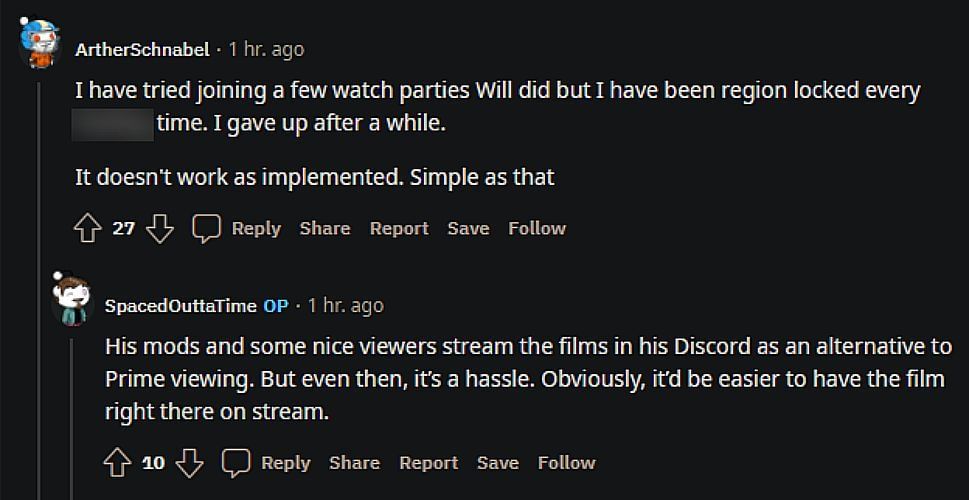Follow ArtherSchnabel's comment thread
The width and height of the screenshot is (969, 500).
pos(537,229)
